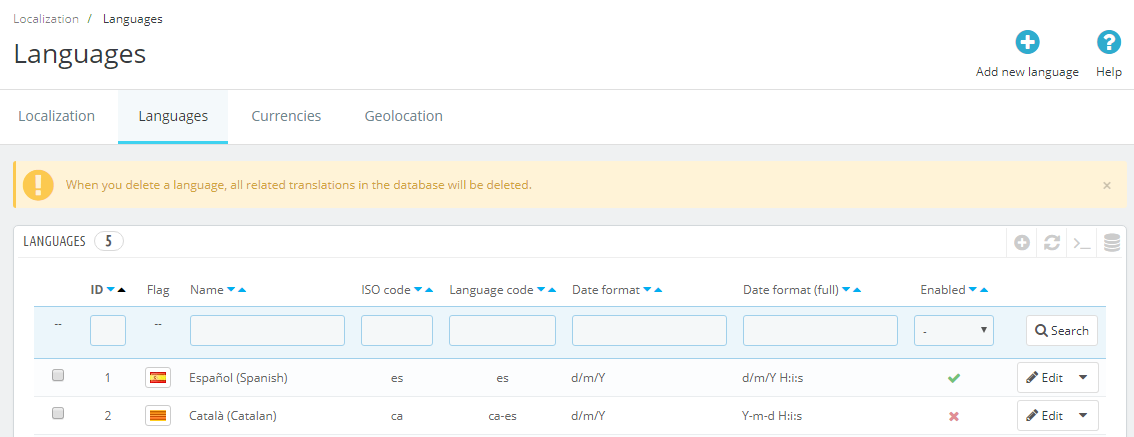
Task: Open the Enabled filter dropdown
Action: [x=953, y=331]
